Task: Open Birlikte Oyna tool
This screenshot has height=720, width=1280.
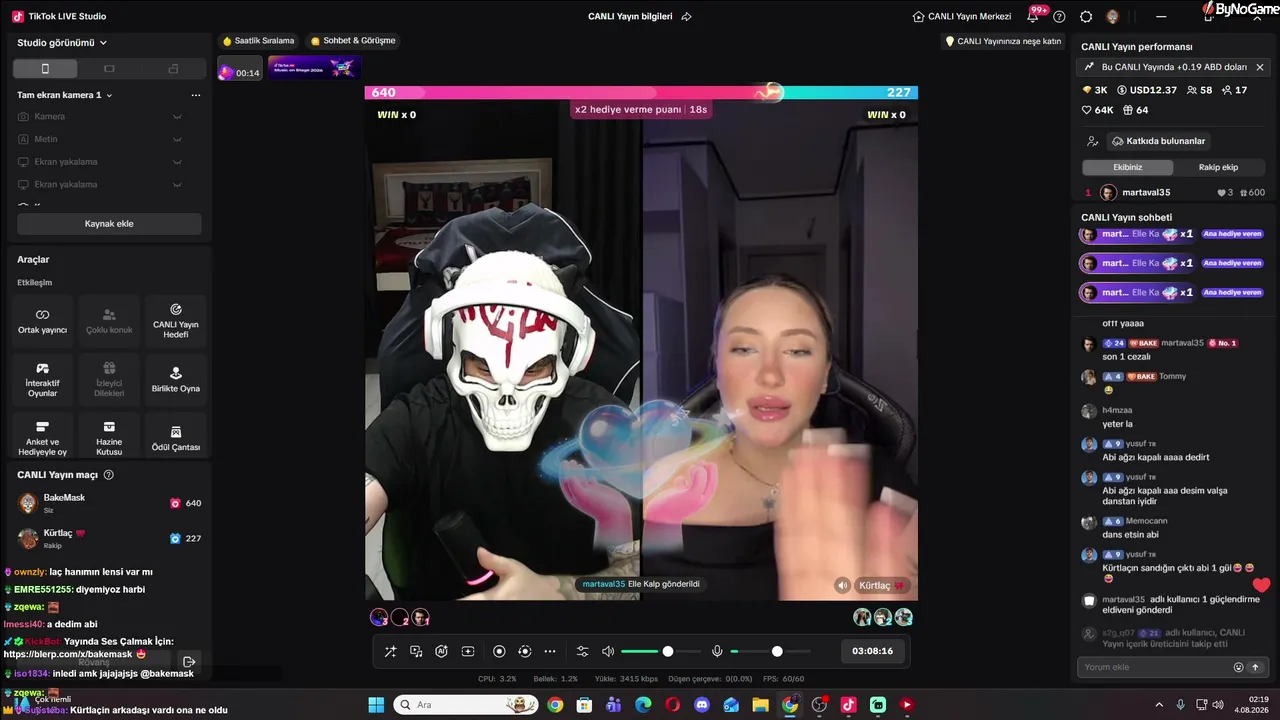Action: click(x=176, y=380)
